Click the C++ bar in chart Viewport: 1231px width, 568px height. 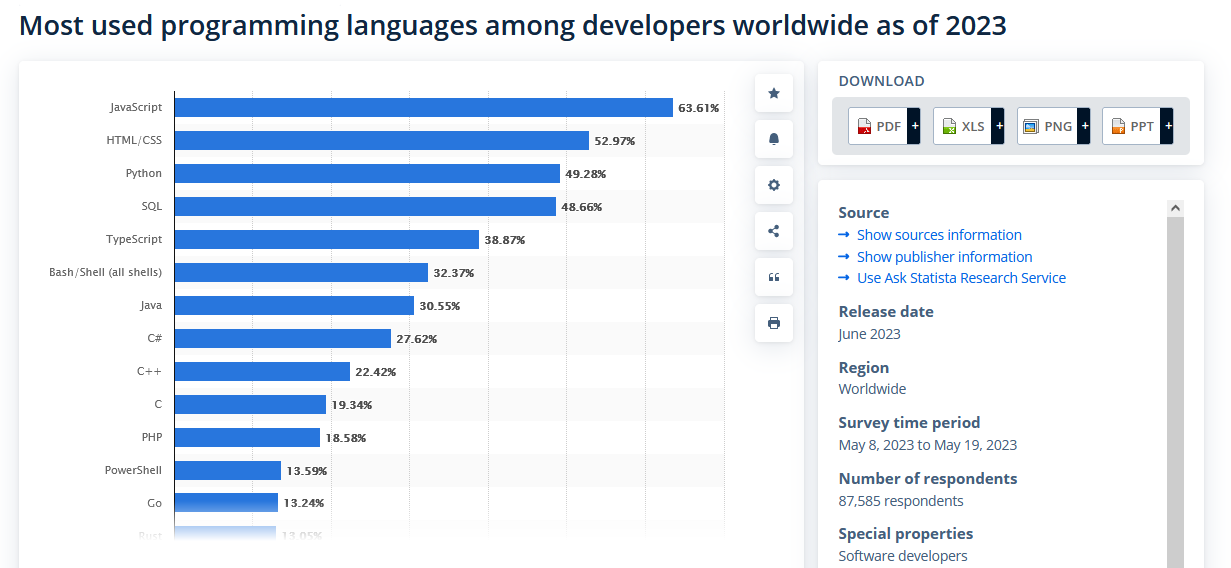pyautogui.click(x=262, y=371)
